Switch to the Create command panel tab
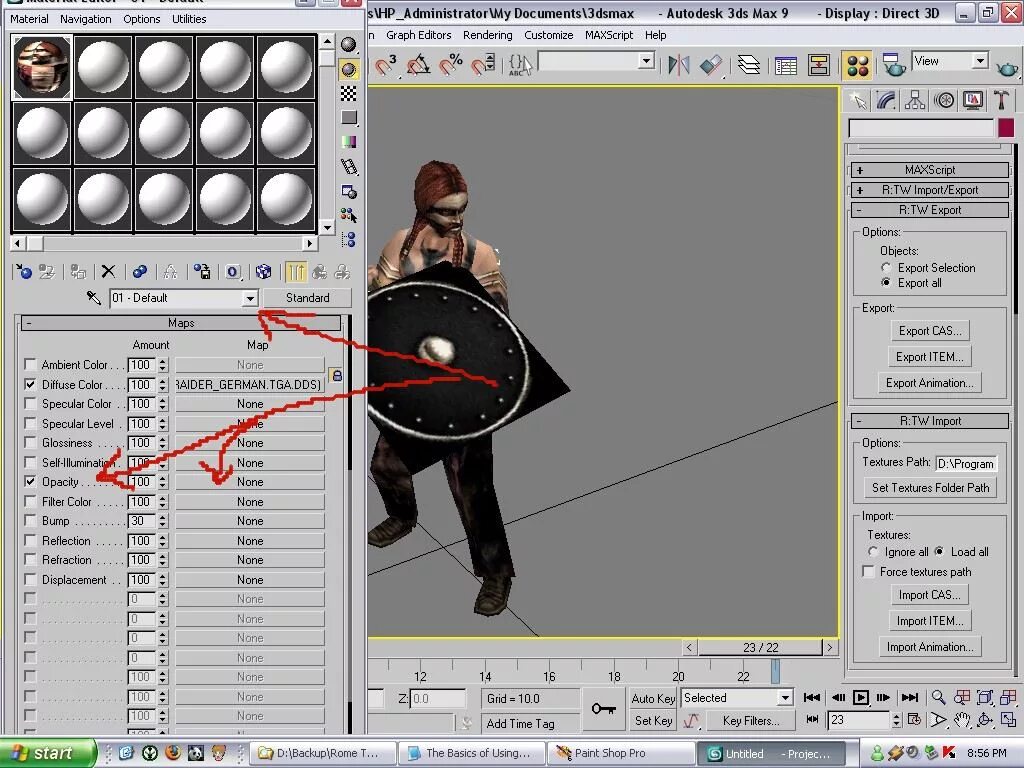Screen dimensions: 1024x768 point(858,101)
